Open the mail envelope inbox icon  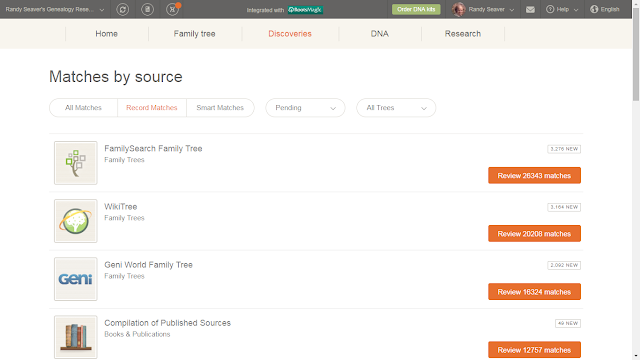(530, 9)
